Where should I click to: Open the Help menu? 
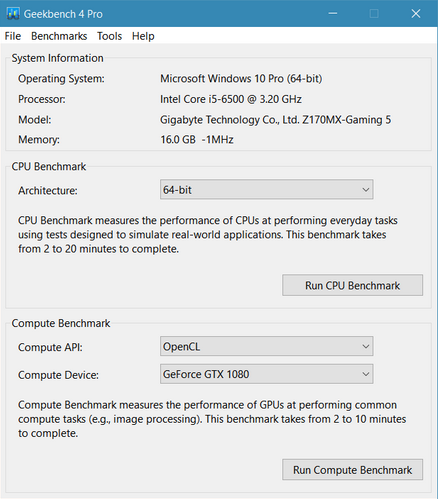pos(143,36)
